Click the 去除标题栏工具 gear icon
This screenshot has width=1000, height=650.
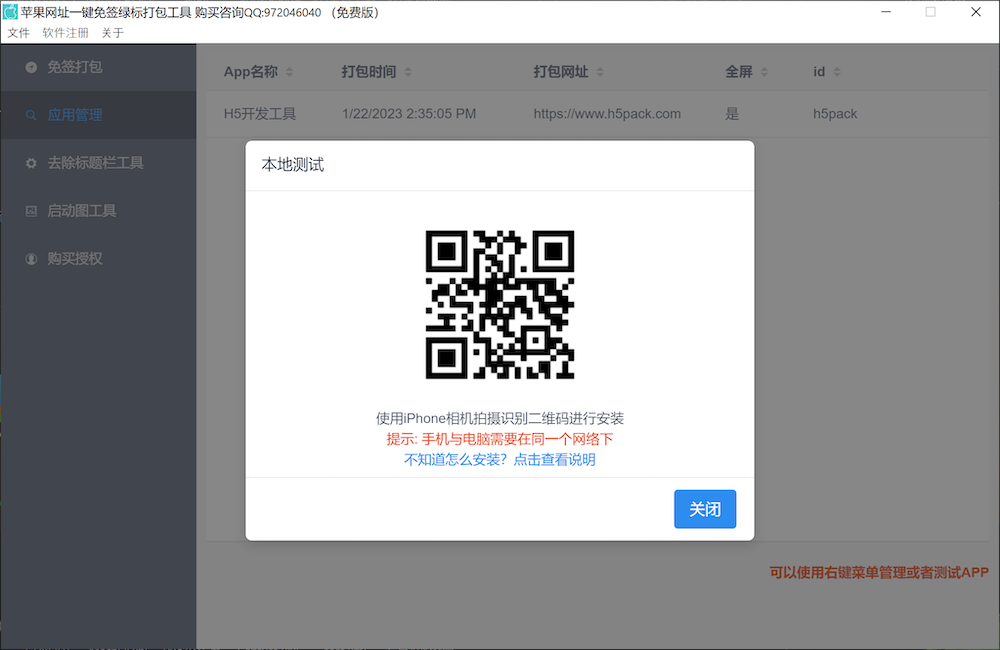31,163
